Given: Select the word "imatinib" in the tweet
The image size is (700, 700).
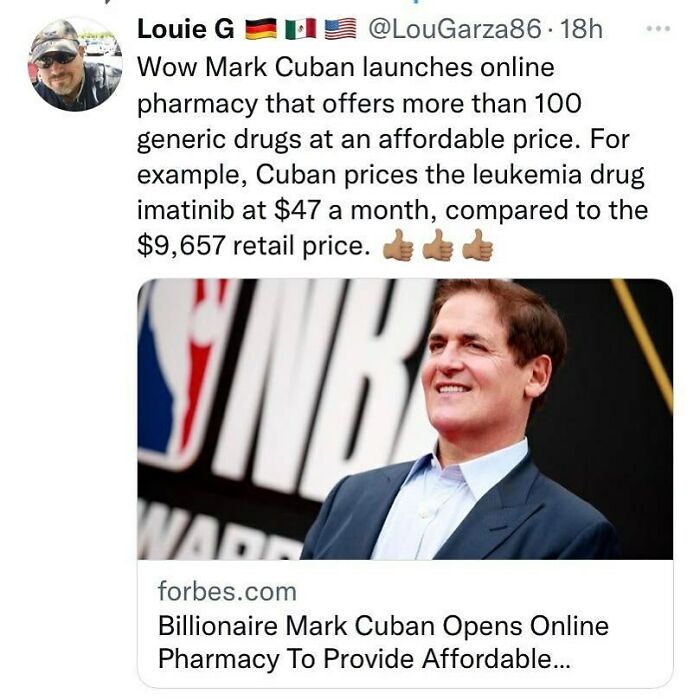Looking at the screenshot, I should [185, 210].
